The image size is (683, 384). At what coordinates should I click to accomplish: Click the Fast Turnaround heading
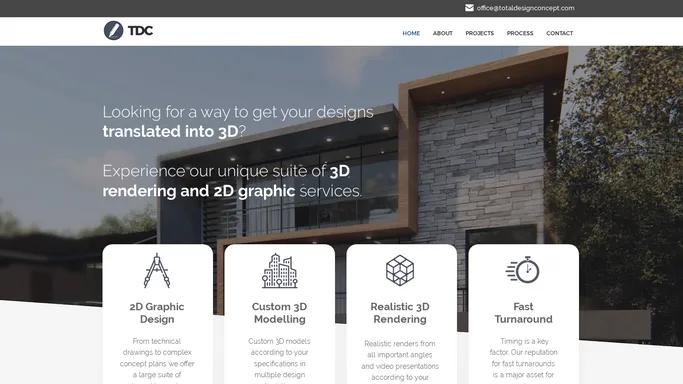523,313
